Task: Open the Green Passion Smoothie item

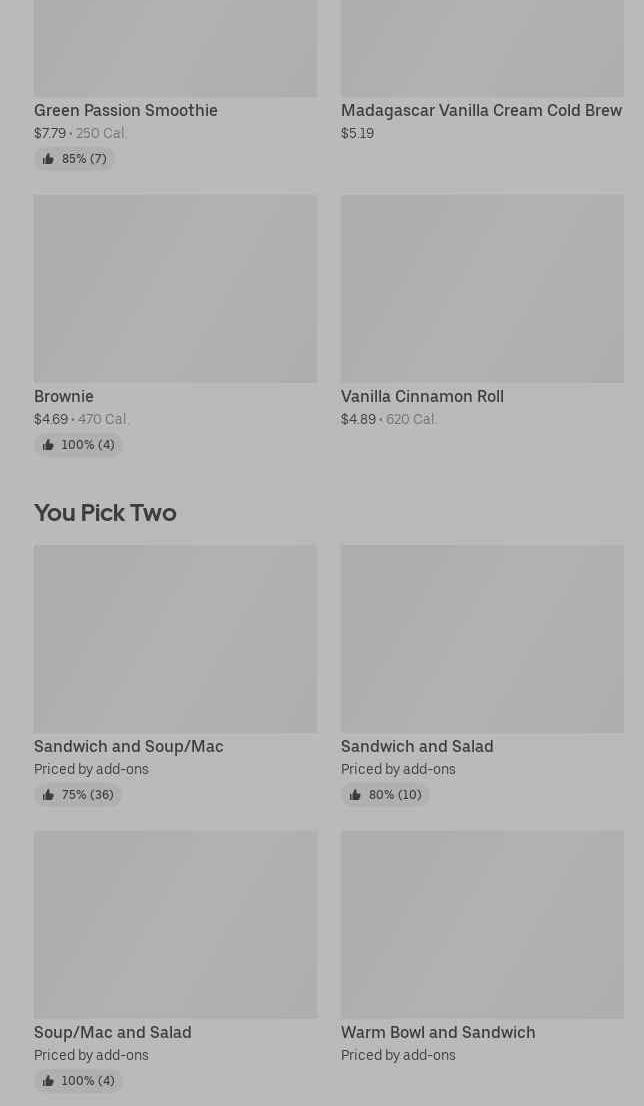Action: click(x=125, y=110)
